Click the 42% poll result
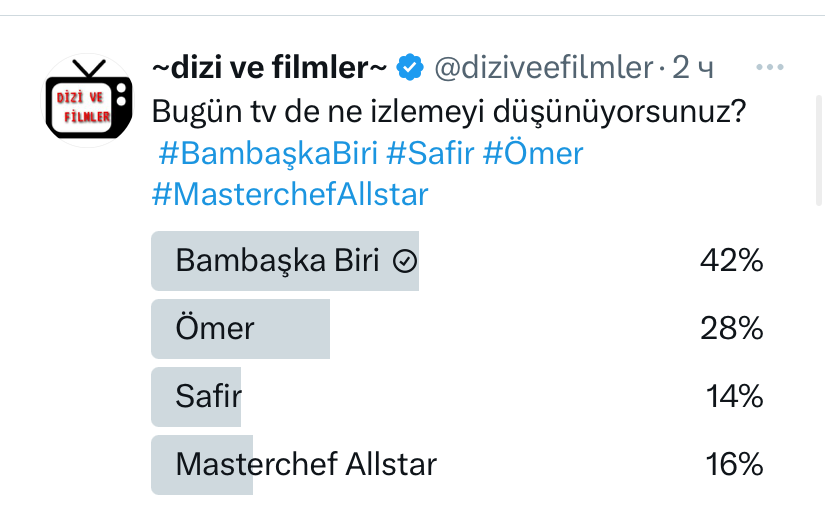 tap(731, 262)
